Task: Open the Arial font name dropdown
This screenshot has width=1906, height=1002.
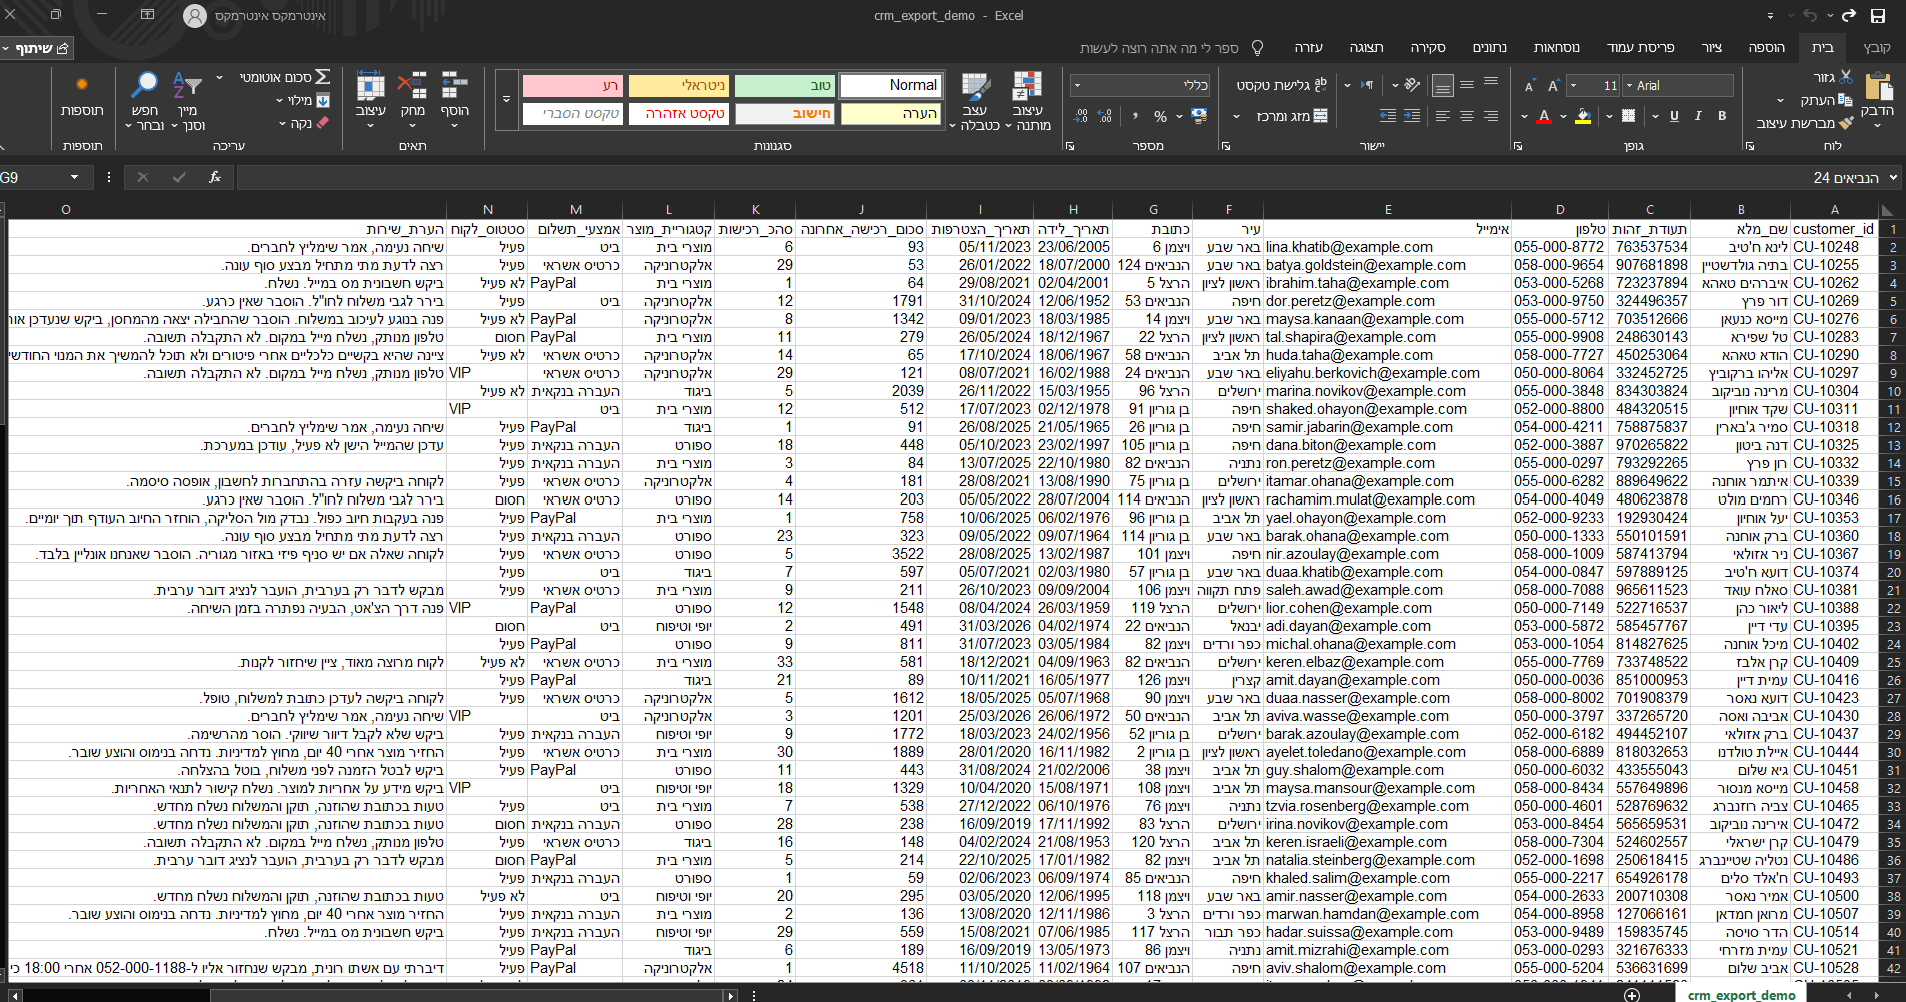Action: click(1628, 86)
